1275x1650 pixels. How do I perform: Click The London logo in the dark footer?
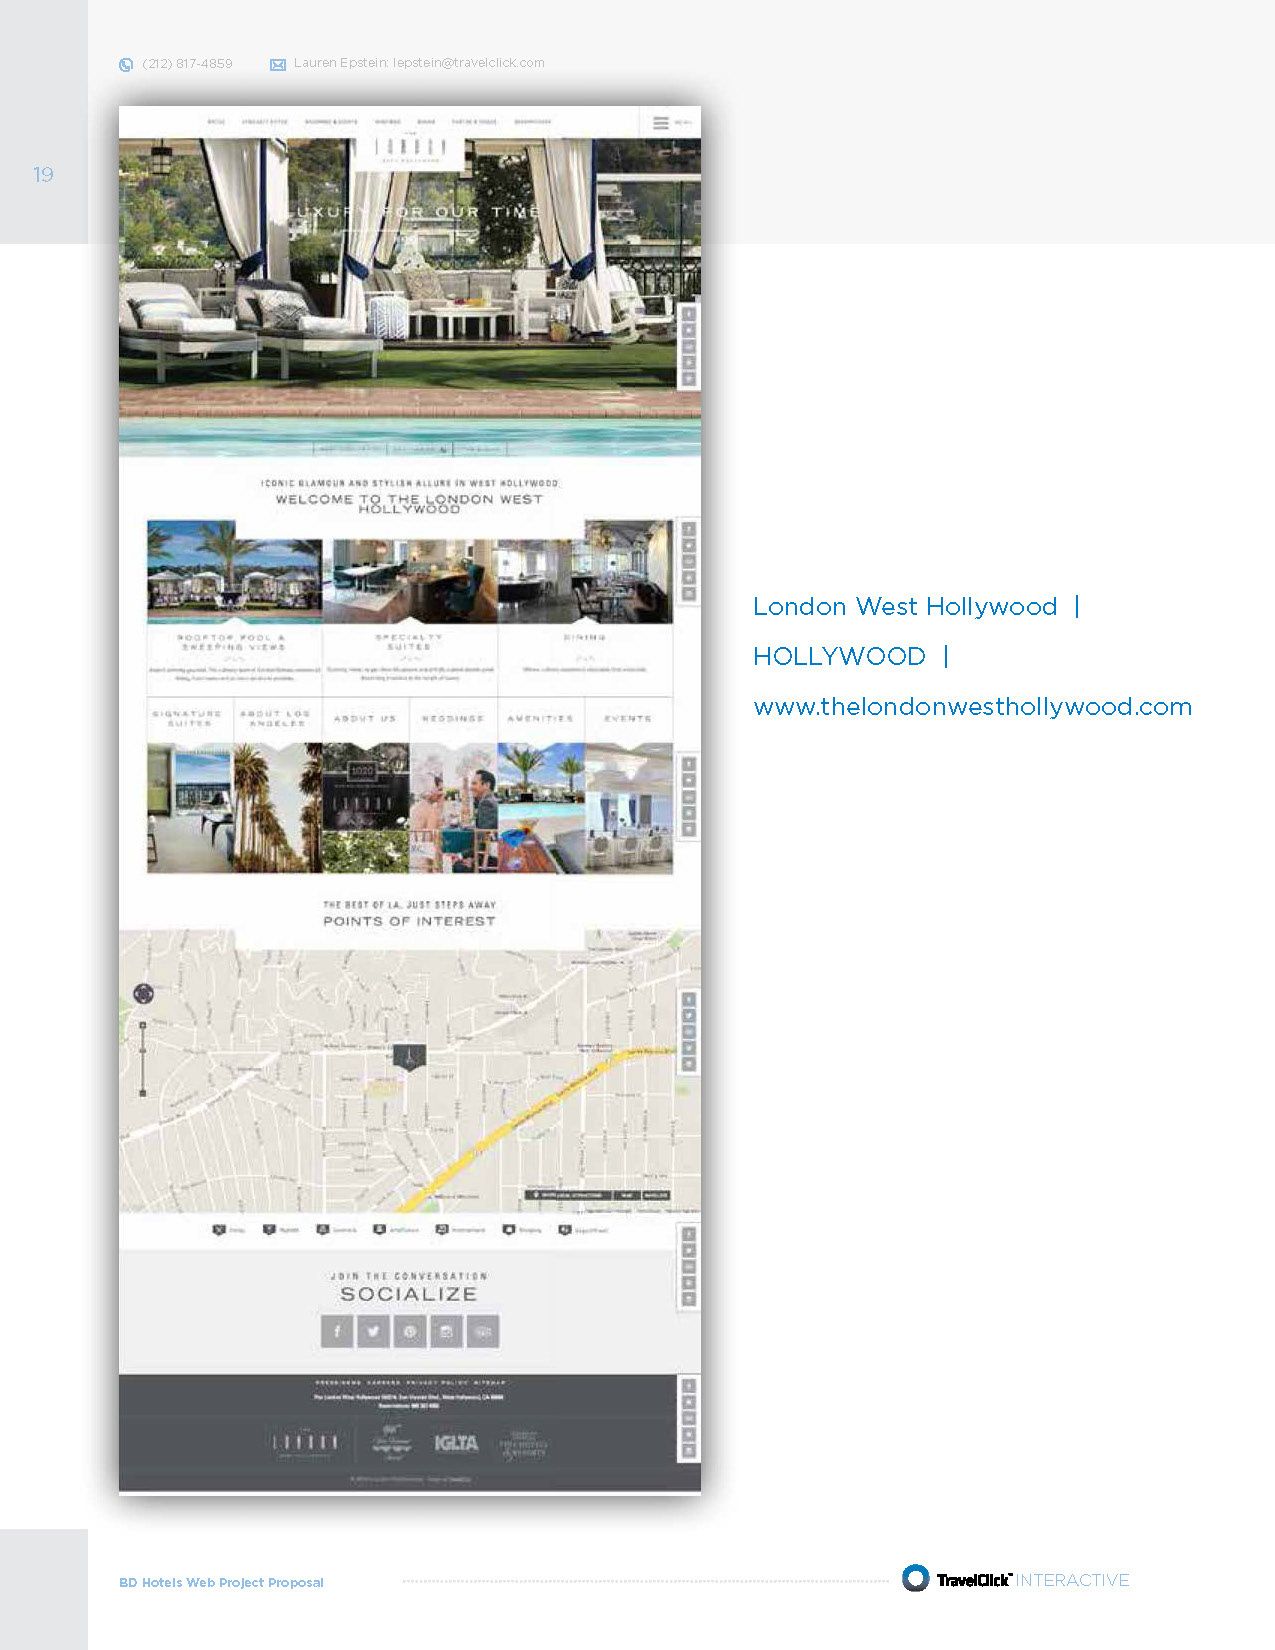[306, 1443]
